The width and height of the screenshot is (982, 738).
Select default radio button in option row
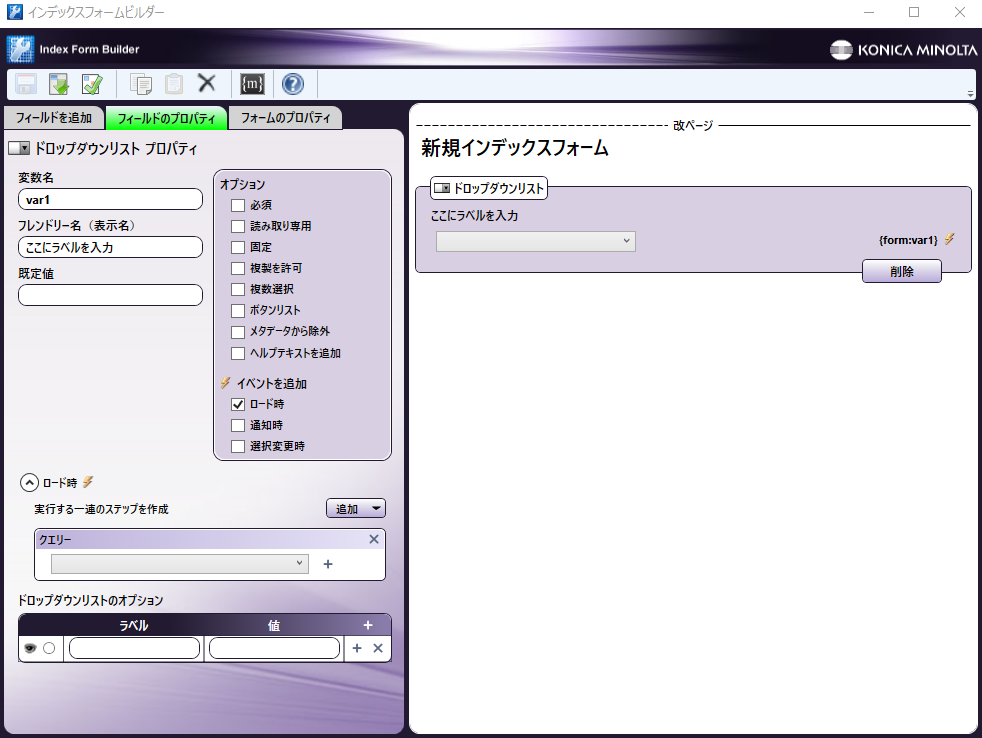click(49, 648)
